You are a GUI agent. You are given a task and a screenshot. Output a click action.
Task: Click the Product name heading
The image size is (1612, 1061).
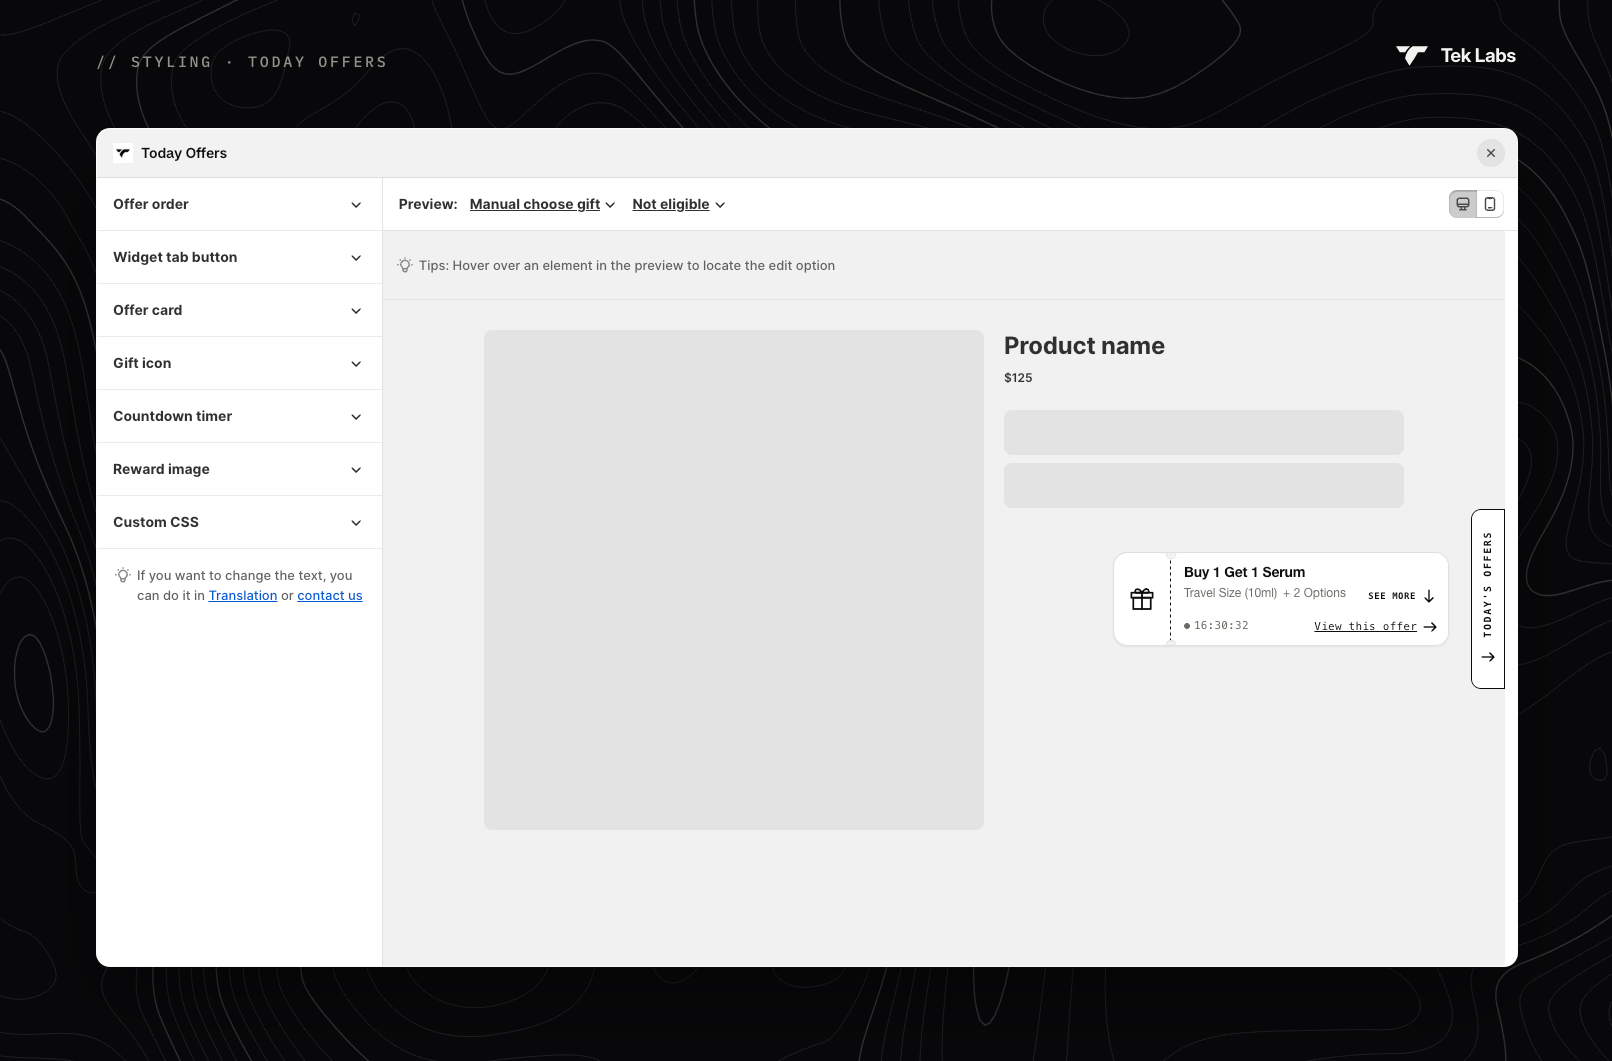[1084, 346]
